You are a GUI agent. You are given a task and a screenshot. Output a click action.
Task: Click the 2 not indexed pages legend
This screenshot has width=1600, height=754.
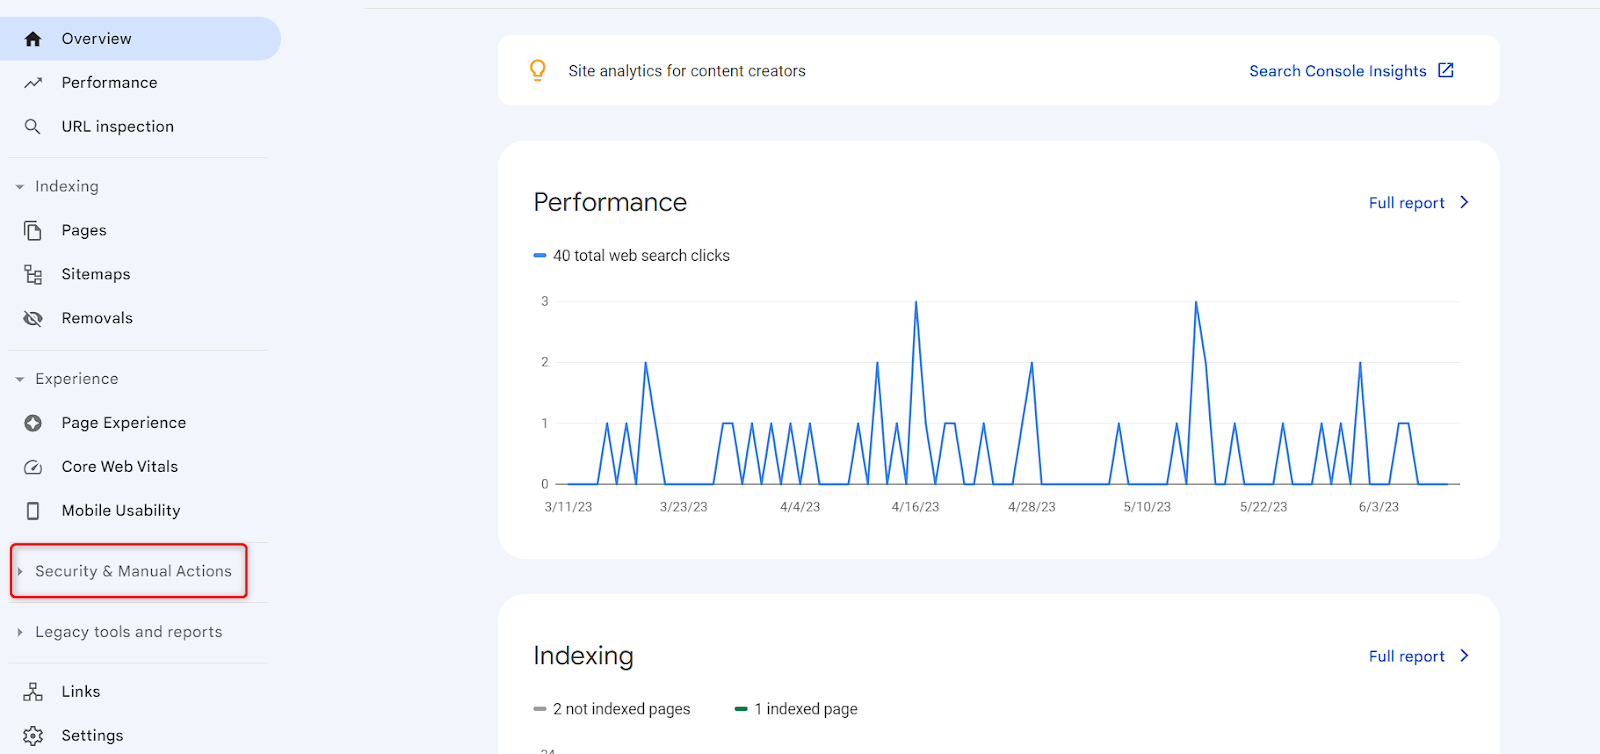pyautogui.click(x=612, y=709)
